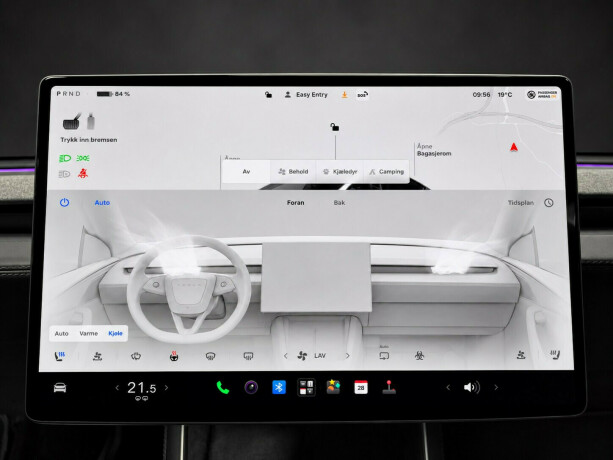Tap the passenger seat heater icon
Screen dimensions: 613x460
point(555,355)
